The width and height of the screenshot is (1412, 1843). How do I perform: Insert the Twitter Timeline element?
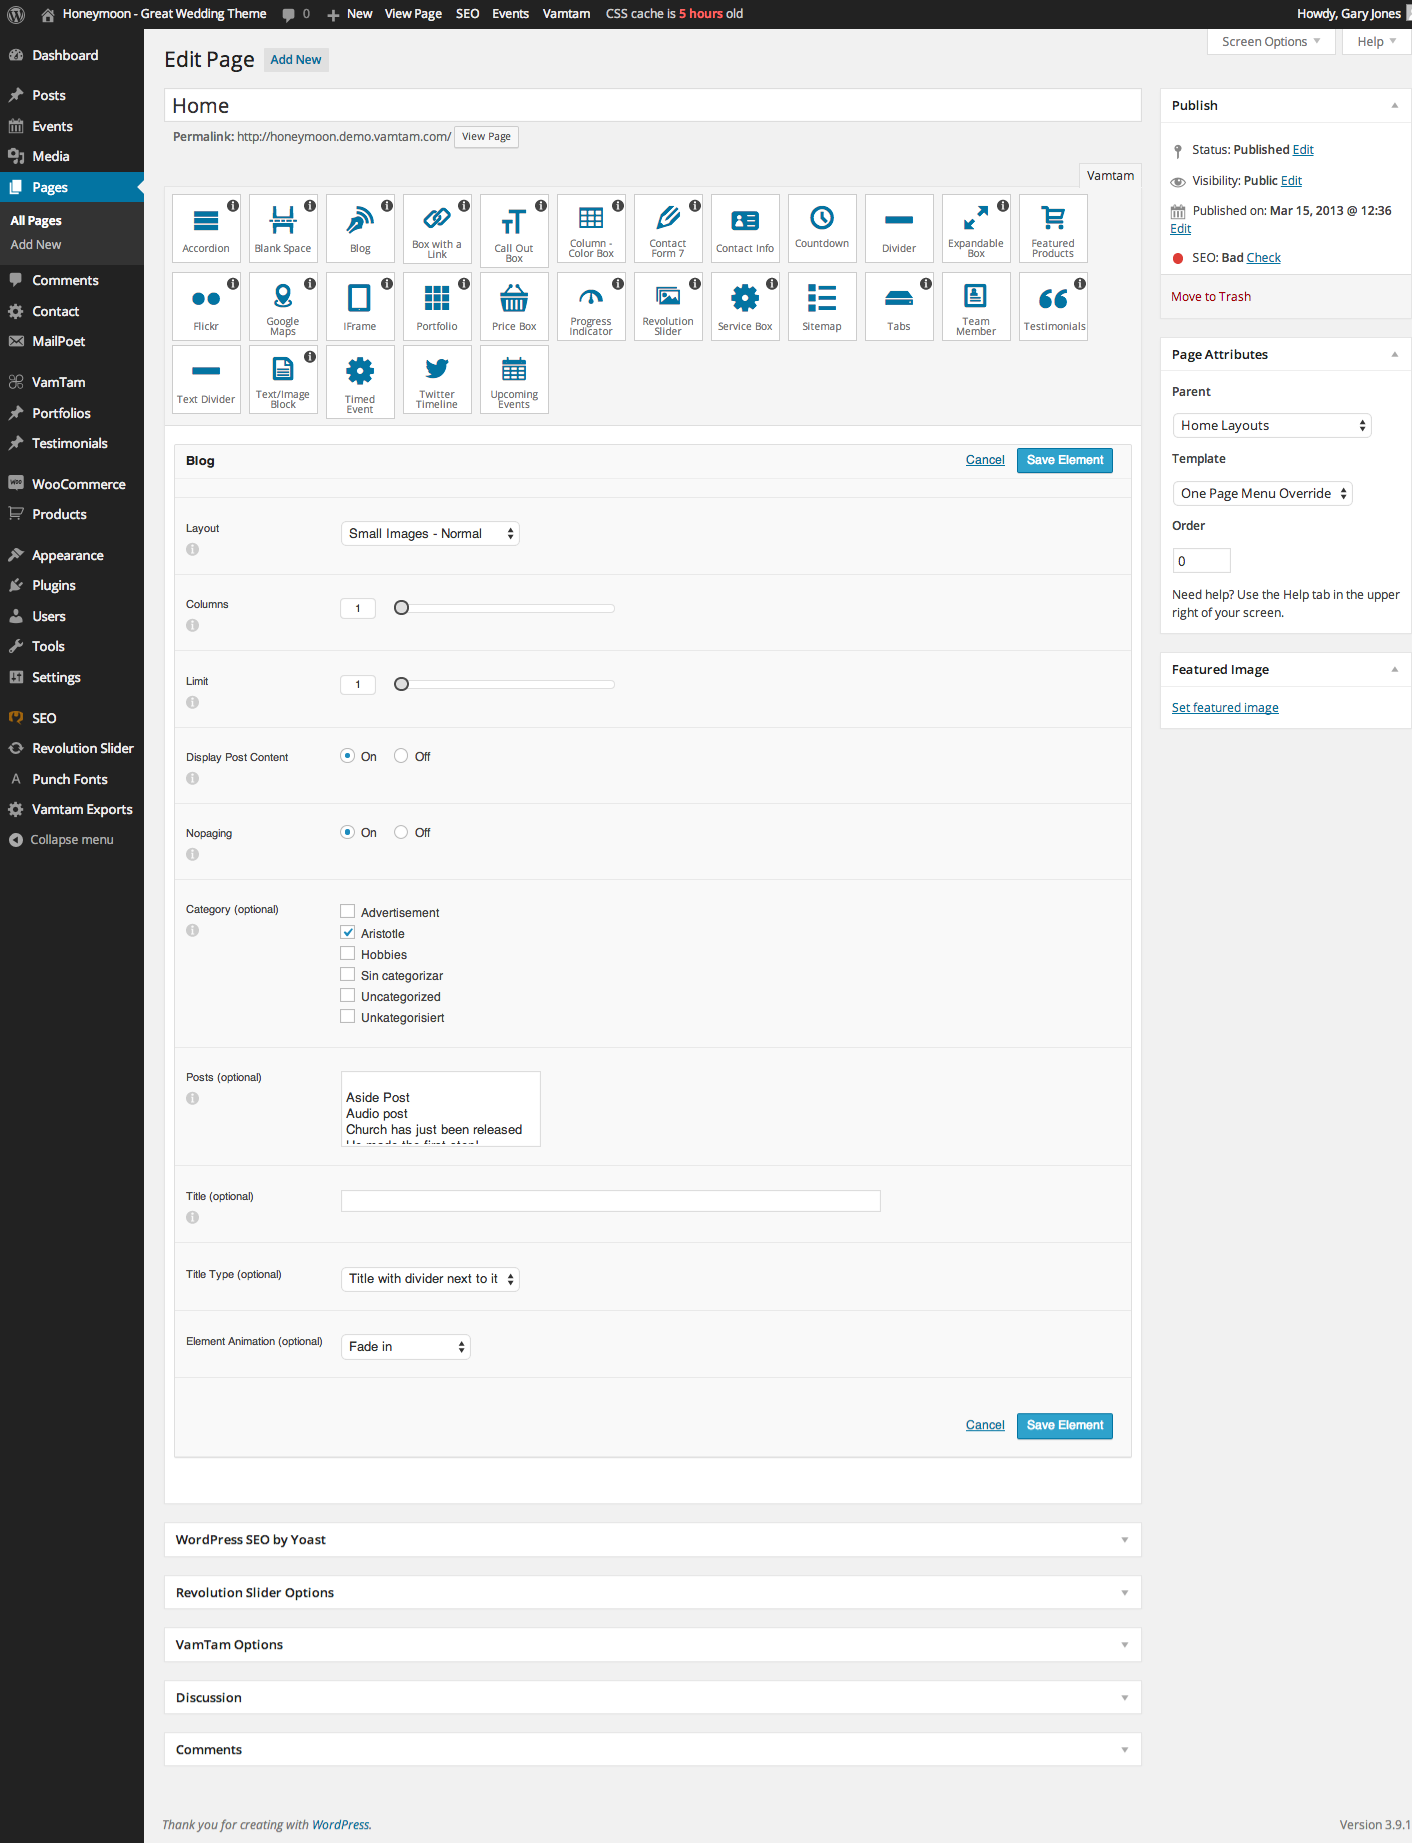pos(437,380)
